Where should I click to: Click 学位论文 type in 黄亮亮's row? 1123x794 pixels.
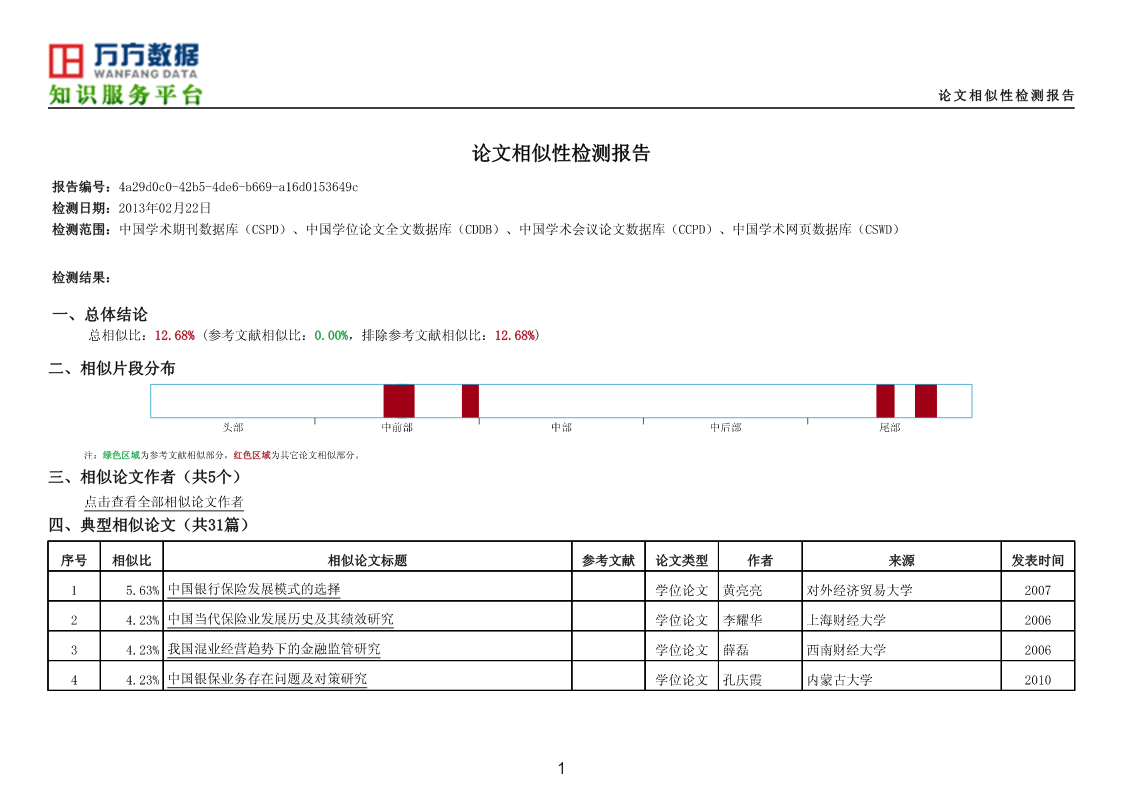[682, 591]
